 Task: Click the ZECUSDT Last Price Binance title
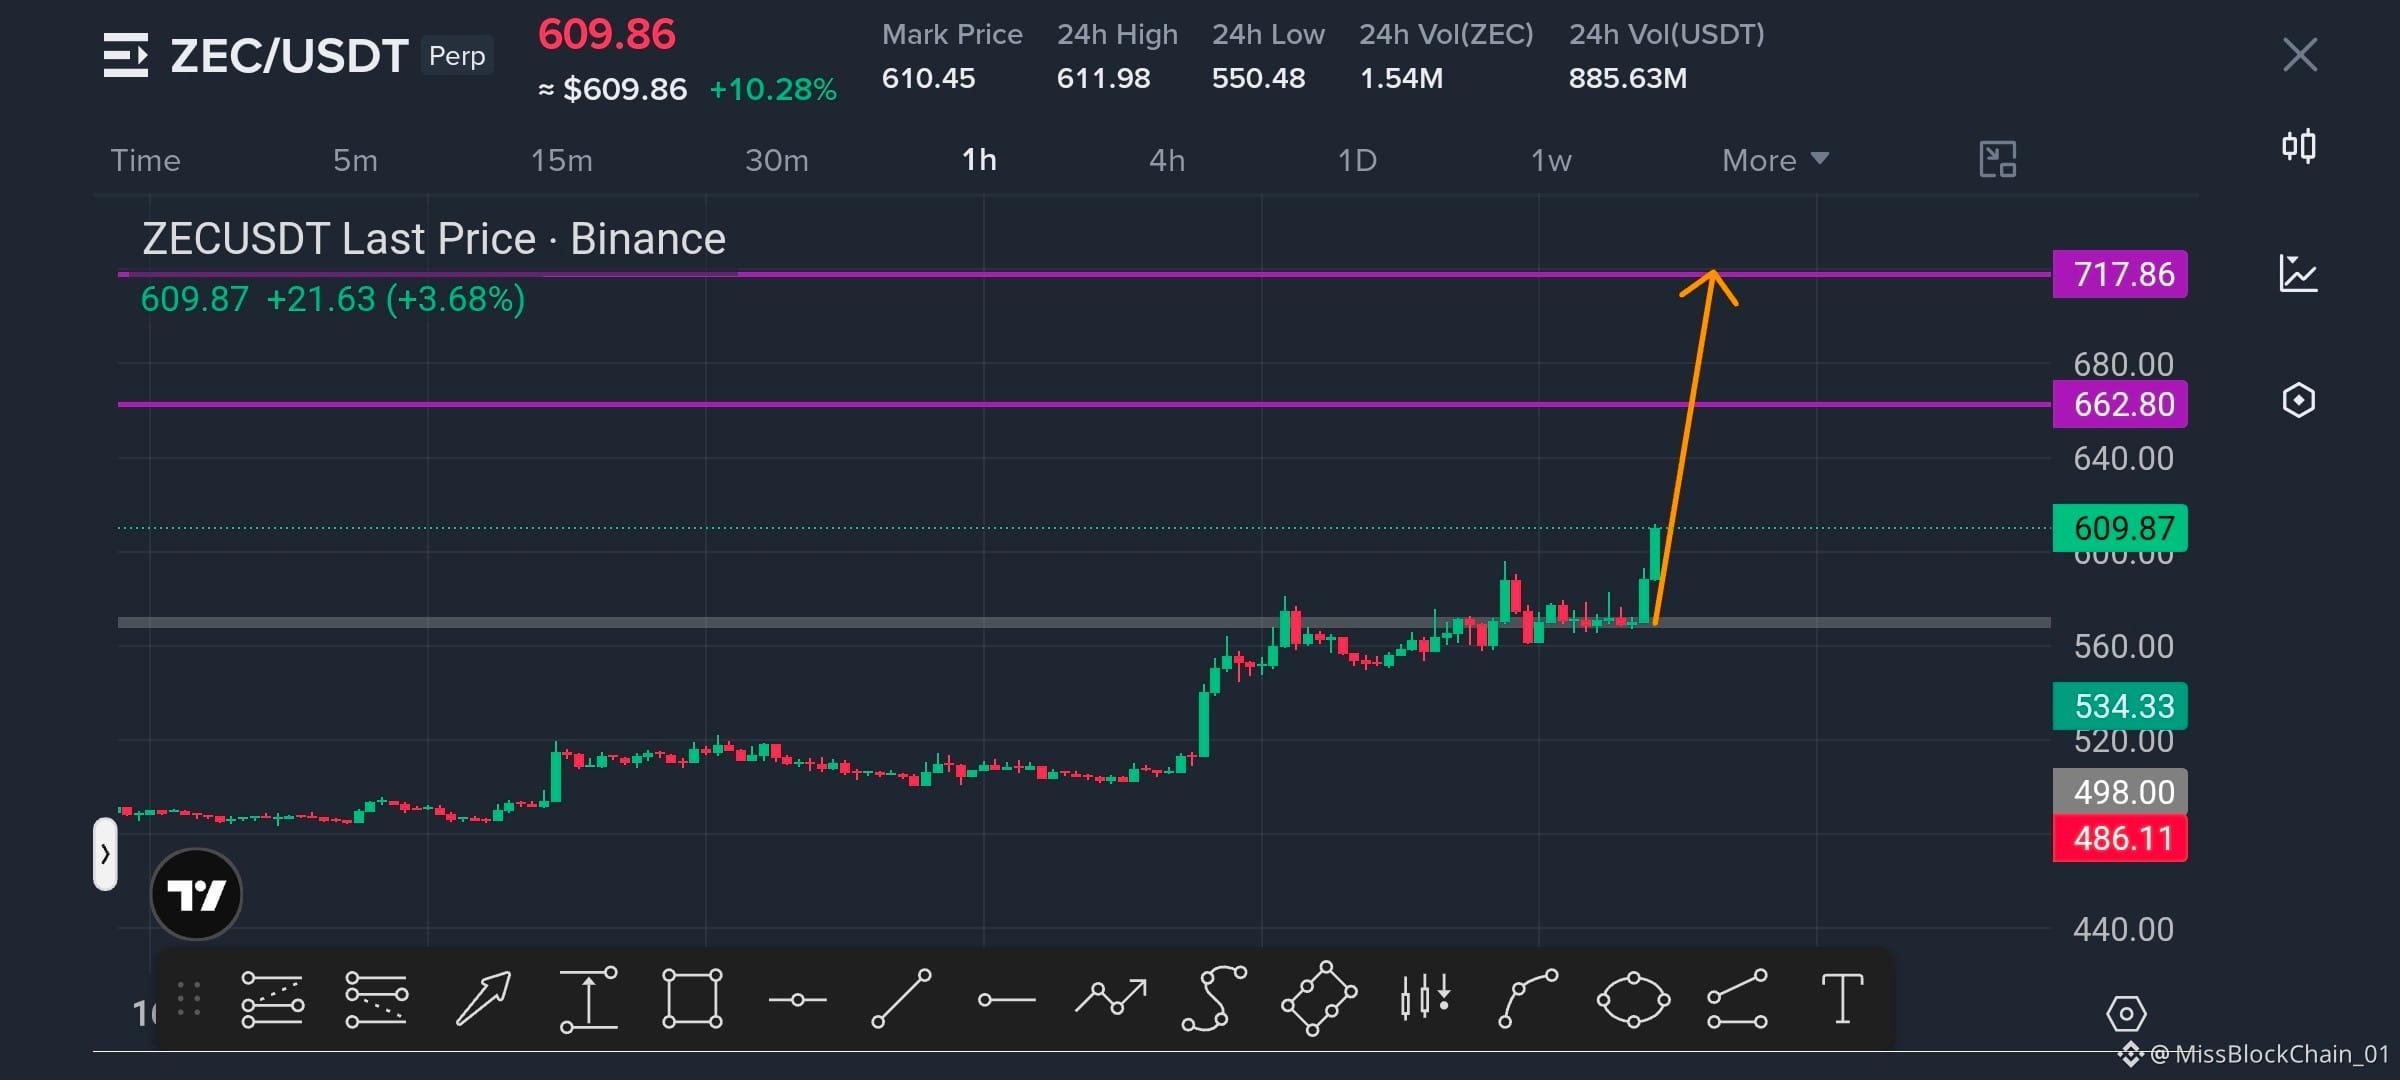point(434,239)
